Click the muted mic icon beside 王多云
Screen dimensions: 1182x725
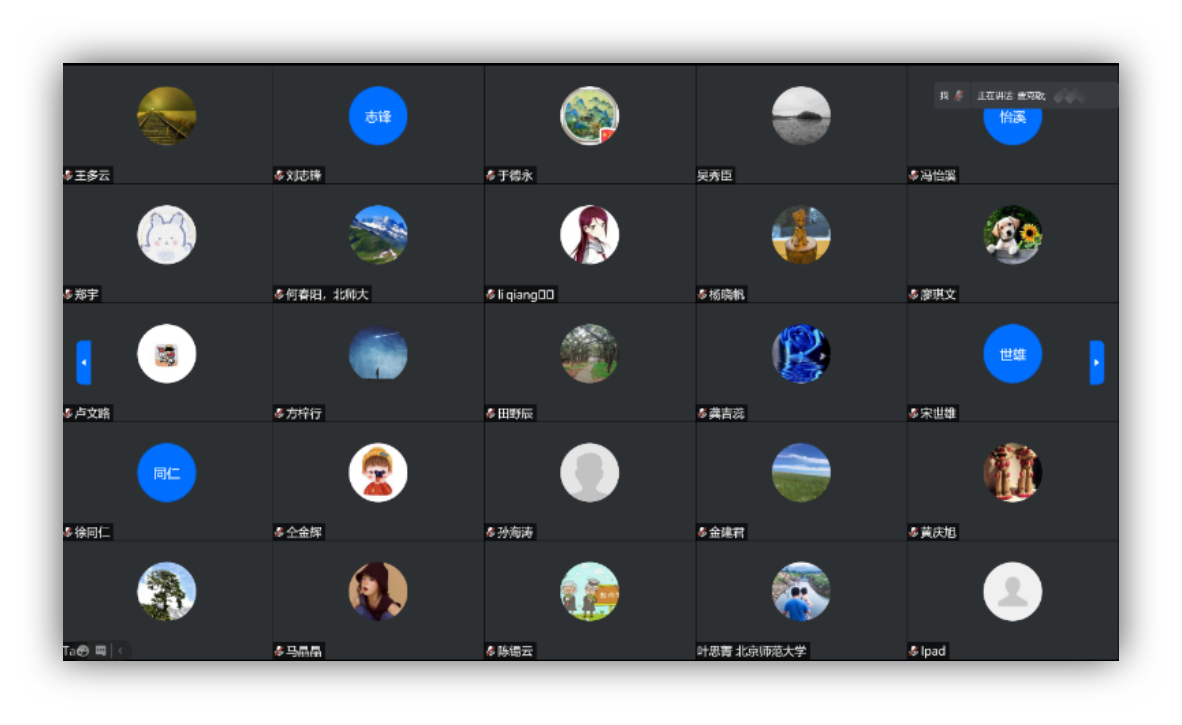68,176
